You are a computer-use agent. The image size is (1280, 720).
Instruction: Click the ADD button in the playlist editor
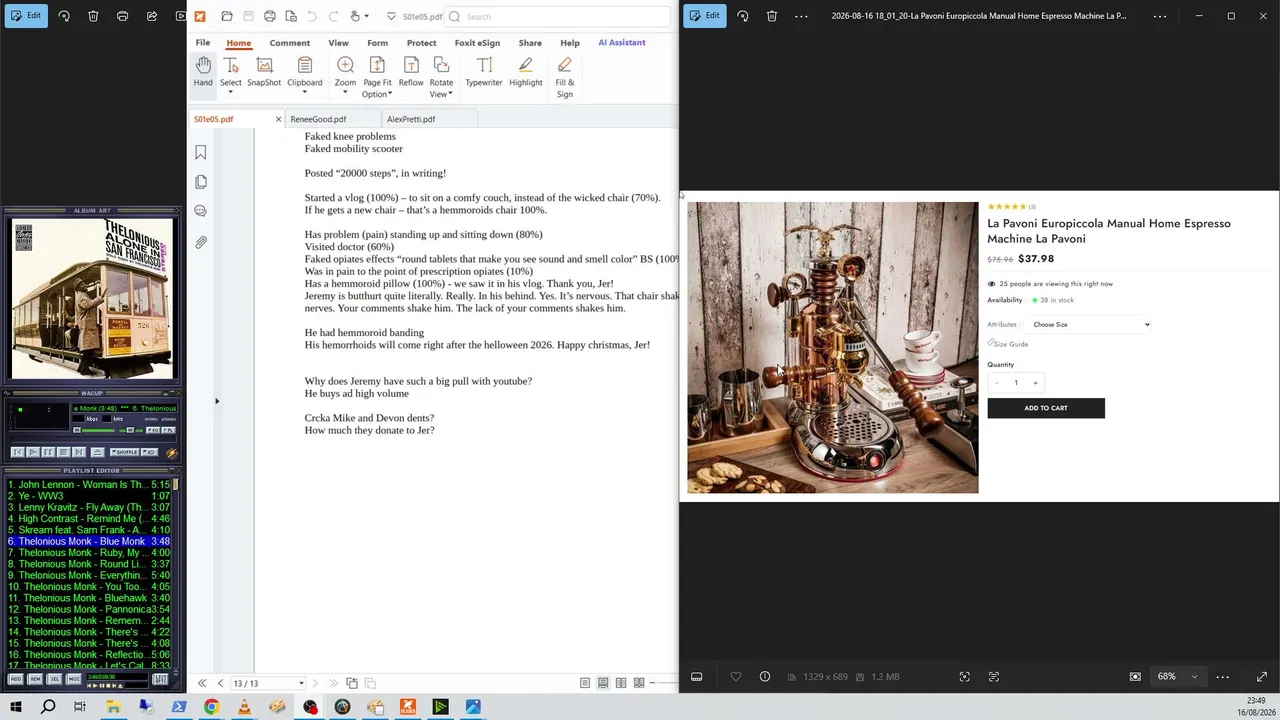coord(16,679)
